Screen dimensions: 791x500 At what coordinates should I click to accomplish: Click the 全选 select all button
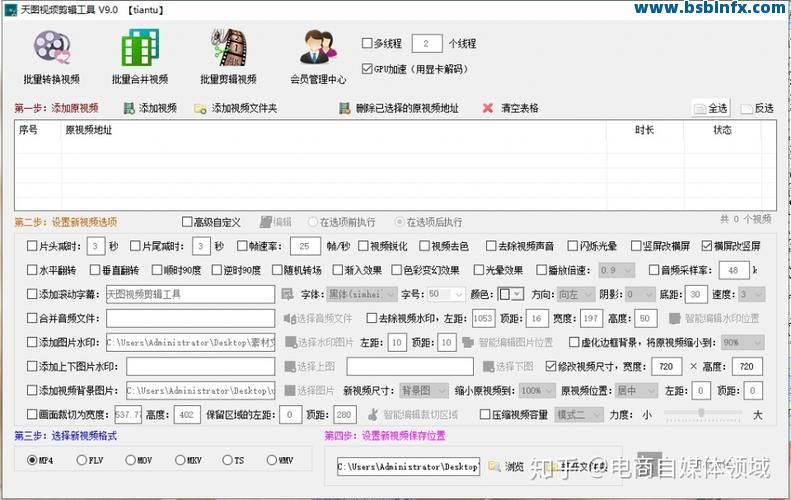[711, 108]
